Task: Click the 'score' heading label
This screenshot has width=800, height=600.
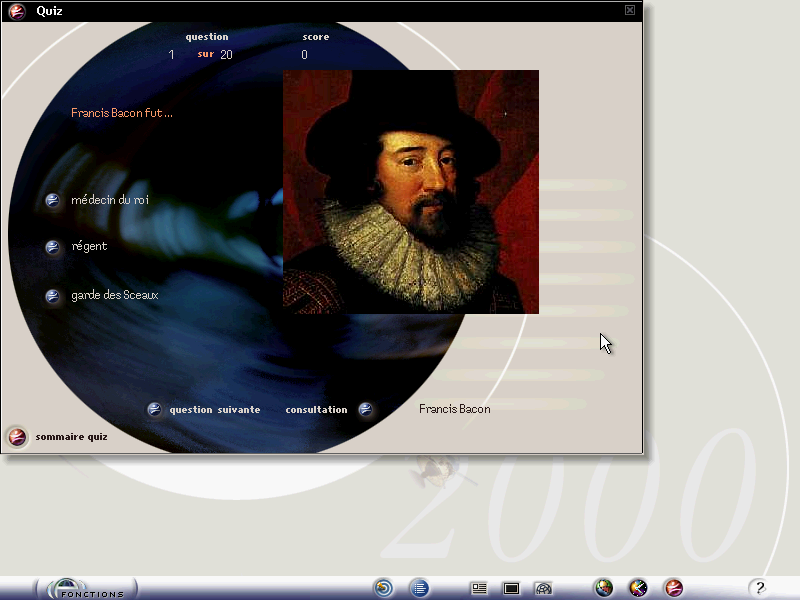Action: tap(316, 37)
